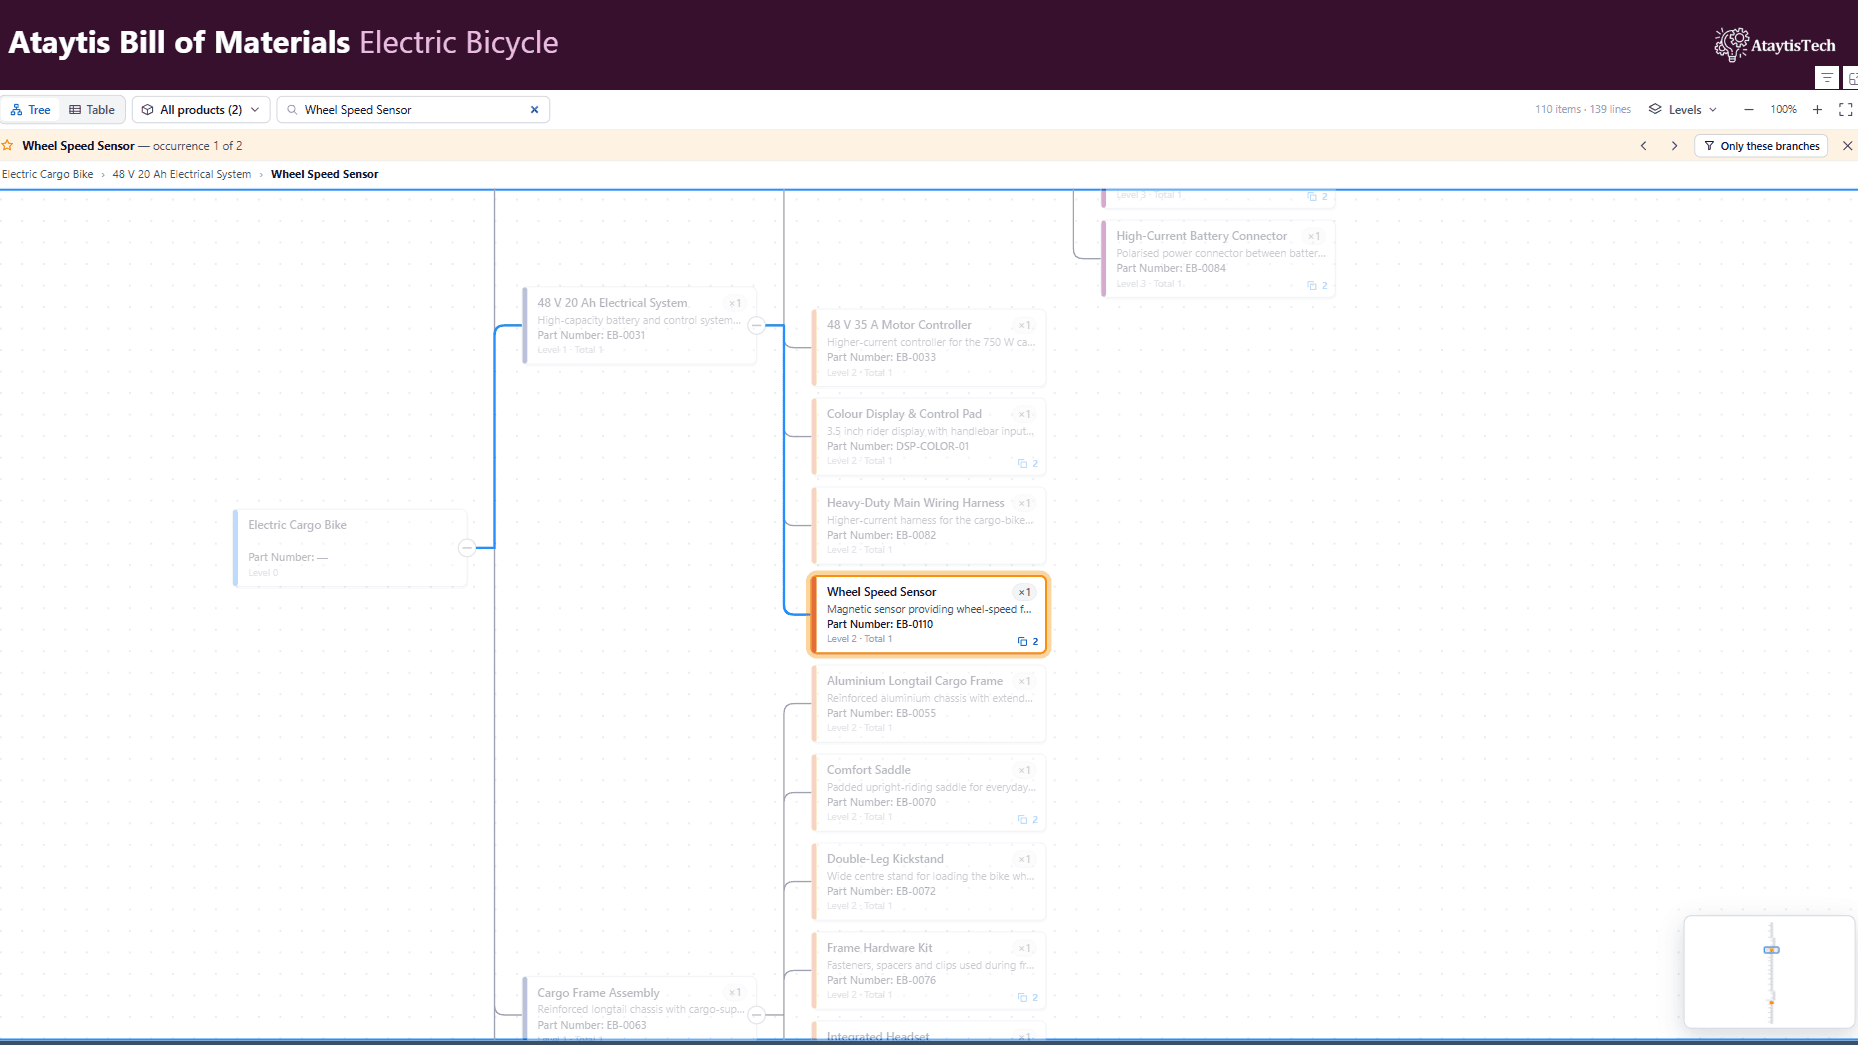Open the All products dropdown
1858x1045 pixels.
tap(201, 110)
